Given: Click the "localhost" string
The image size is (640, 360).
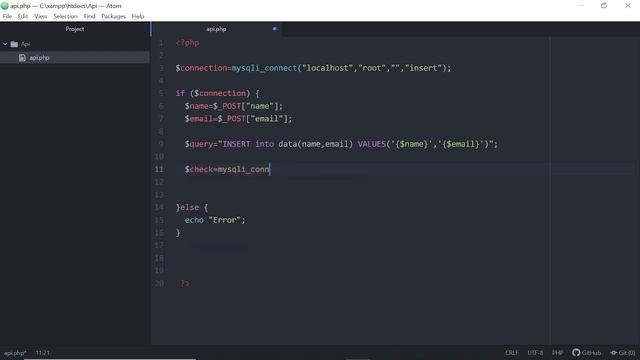Looking at the screenshot, I should coord(327,68).
